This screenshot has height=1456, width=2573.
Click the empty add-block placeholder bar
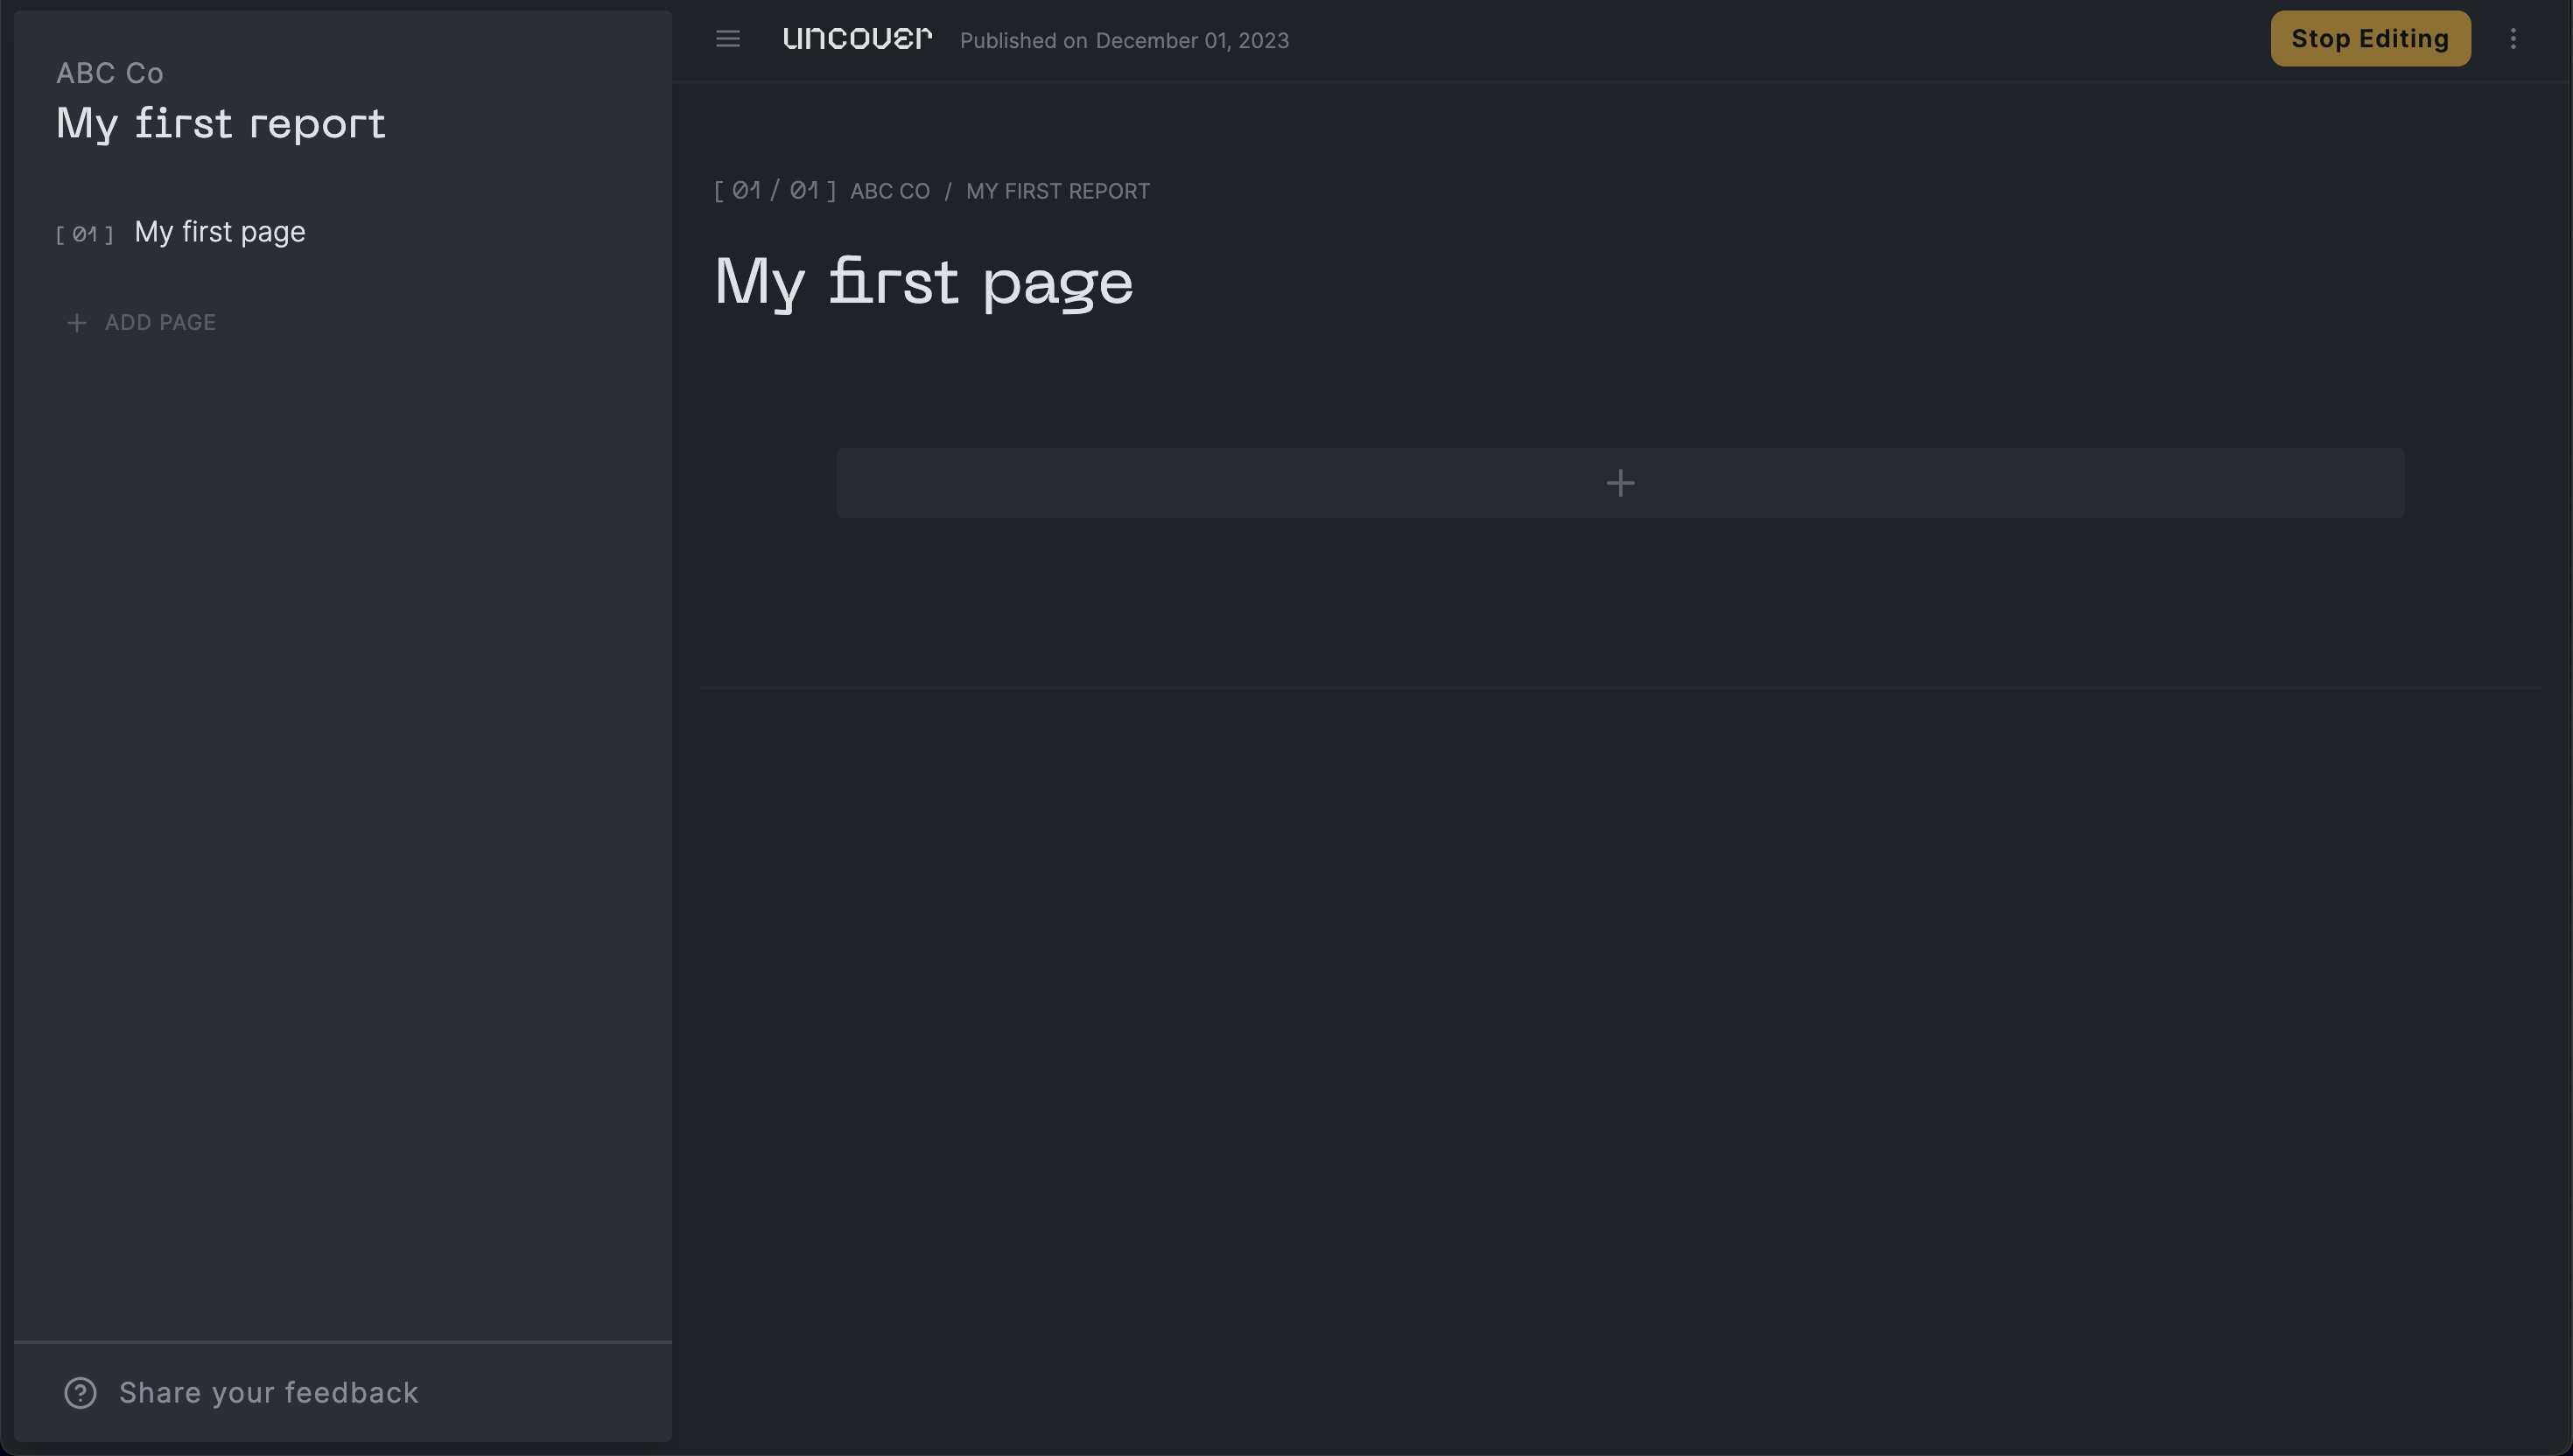(x=1620, y=483)
